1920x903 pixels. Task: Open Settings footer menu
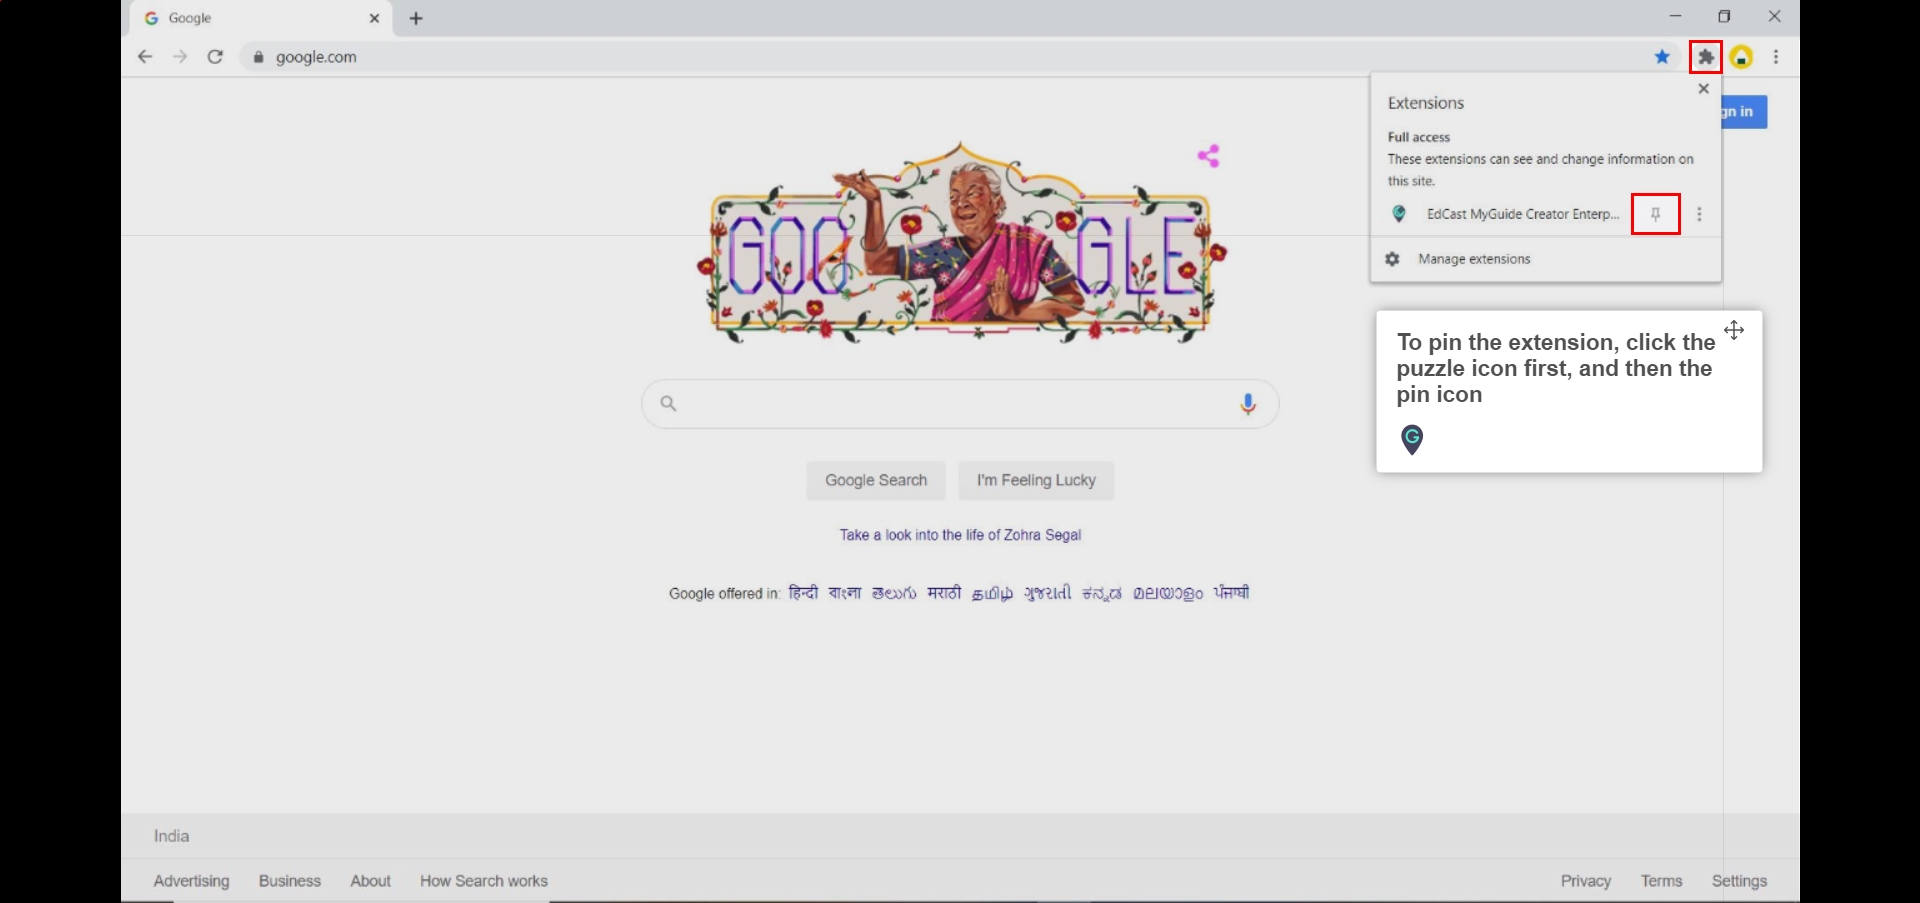(1739, 881)
